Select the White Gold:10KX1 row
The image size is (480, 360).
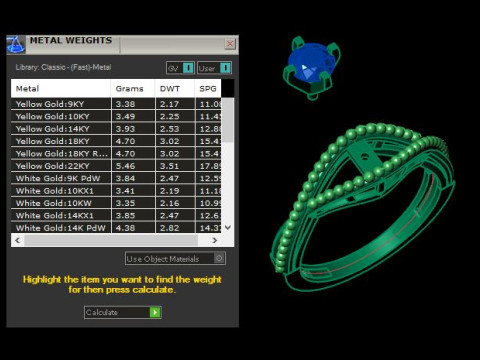tap(116, 191)
